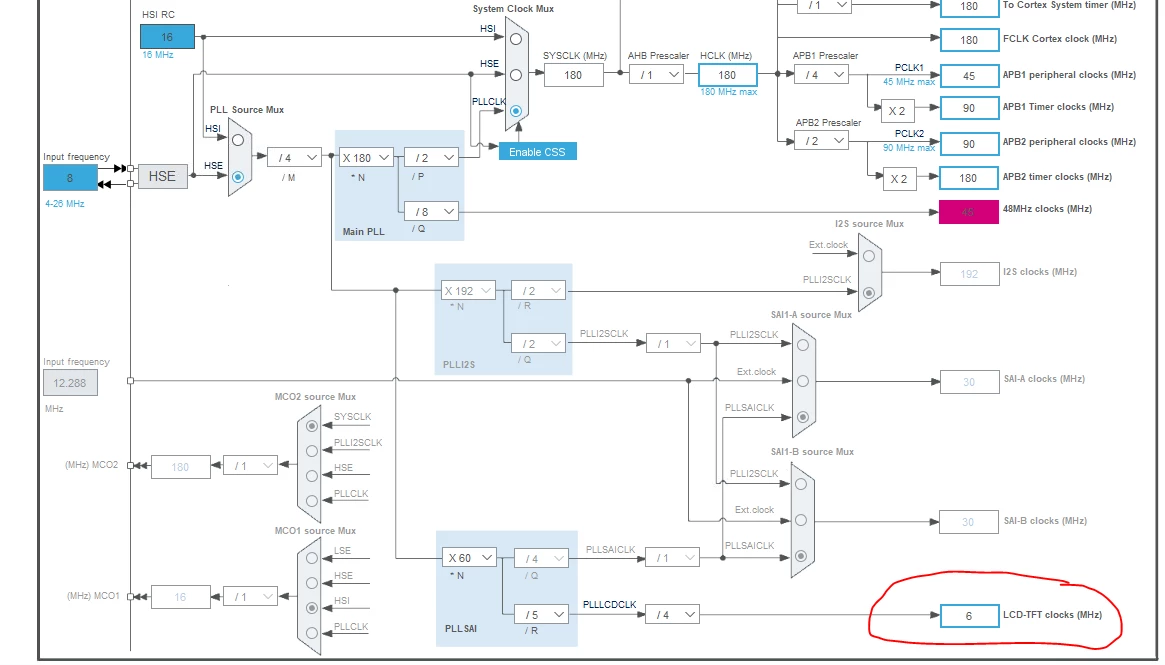Viewport: 1165px width, 665px height.
Task: Open the PLLI2S /Q divider dropdown
Action: pyautogui.click(x=539, y=343)
